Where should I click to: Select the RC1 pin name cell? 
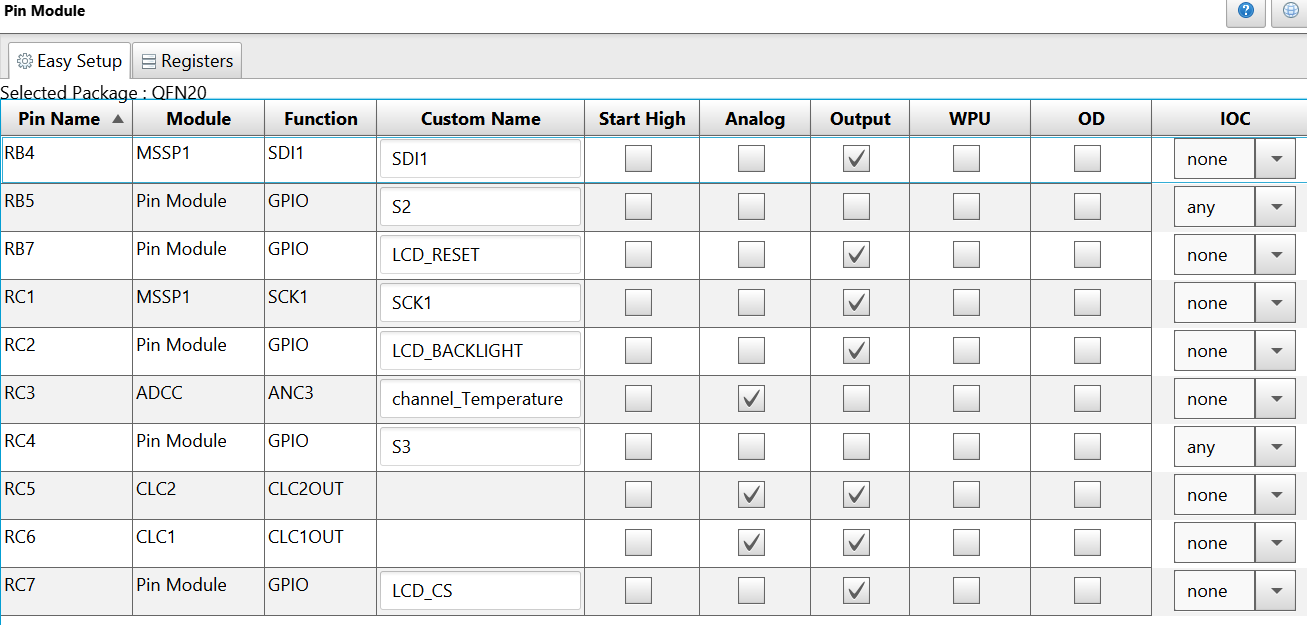click(66, 303)
